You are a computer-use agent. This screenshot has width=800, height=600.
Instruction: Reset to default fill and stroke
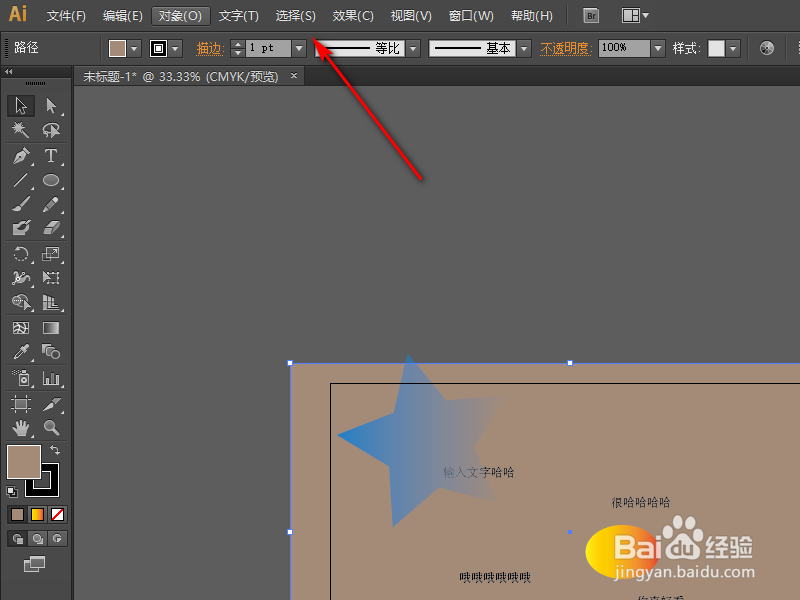[12, 492]
